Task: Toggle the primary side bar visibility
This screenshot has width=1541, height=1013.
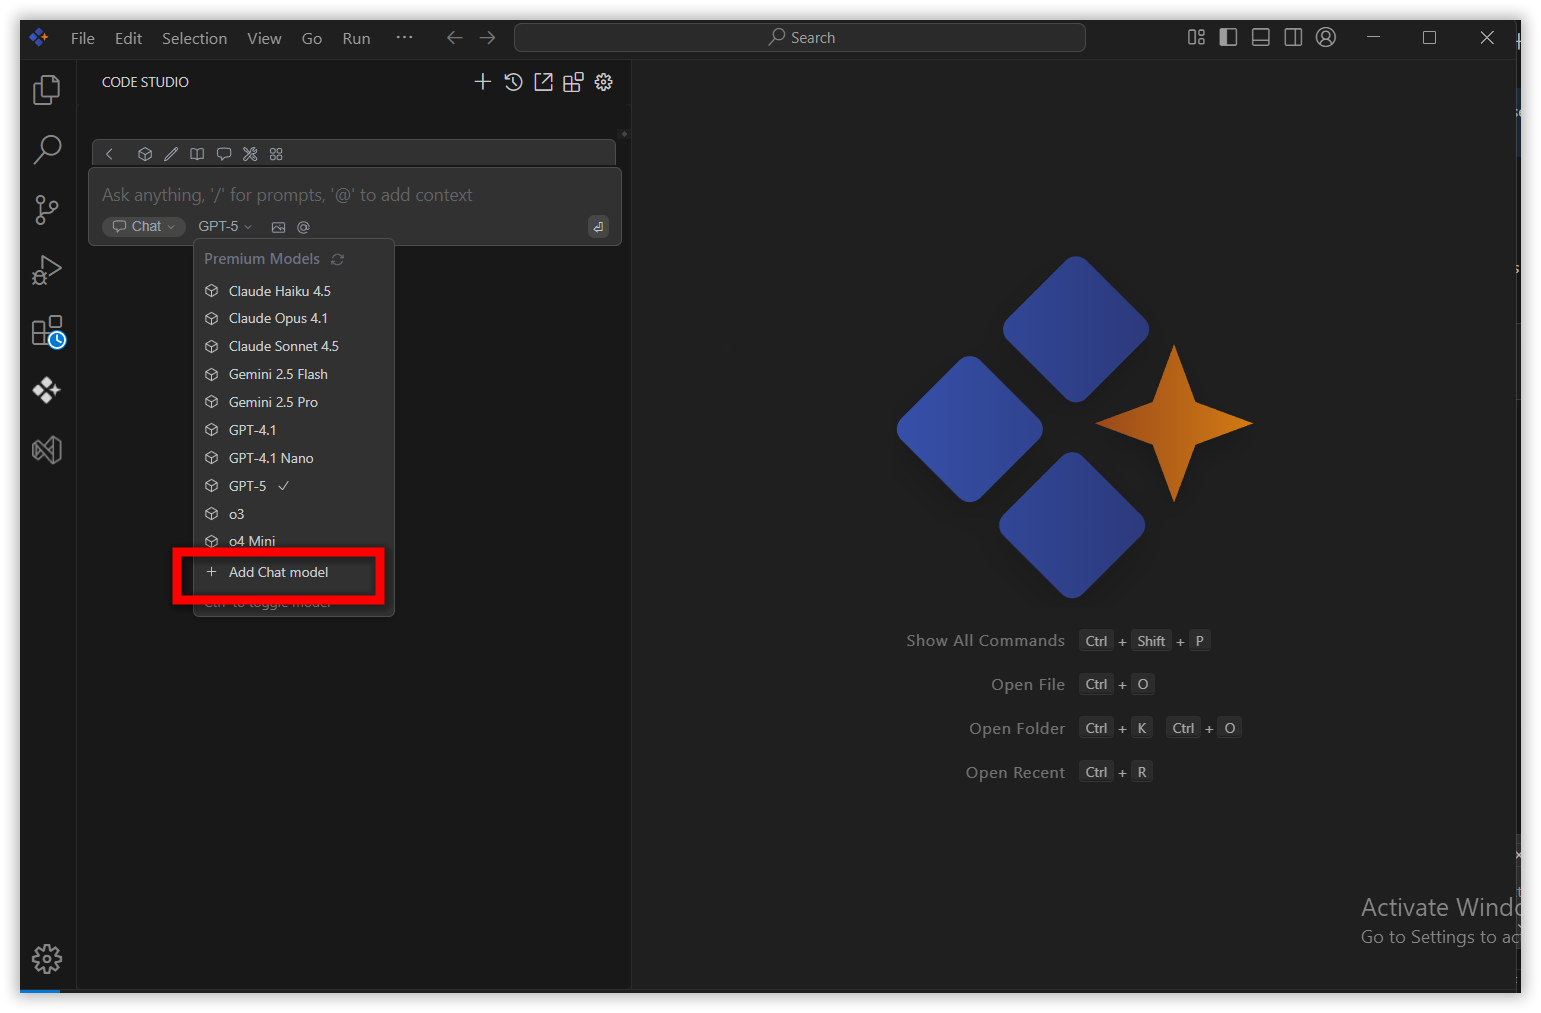Action: [x=1228, y=38]
